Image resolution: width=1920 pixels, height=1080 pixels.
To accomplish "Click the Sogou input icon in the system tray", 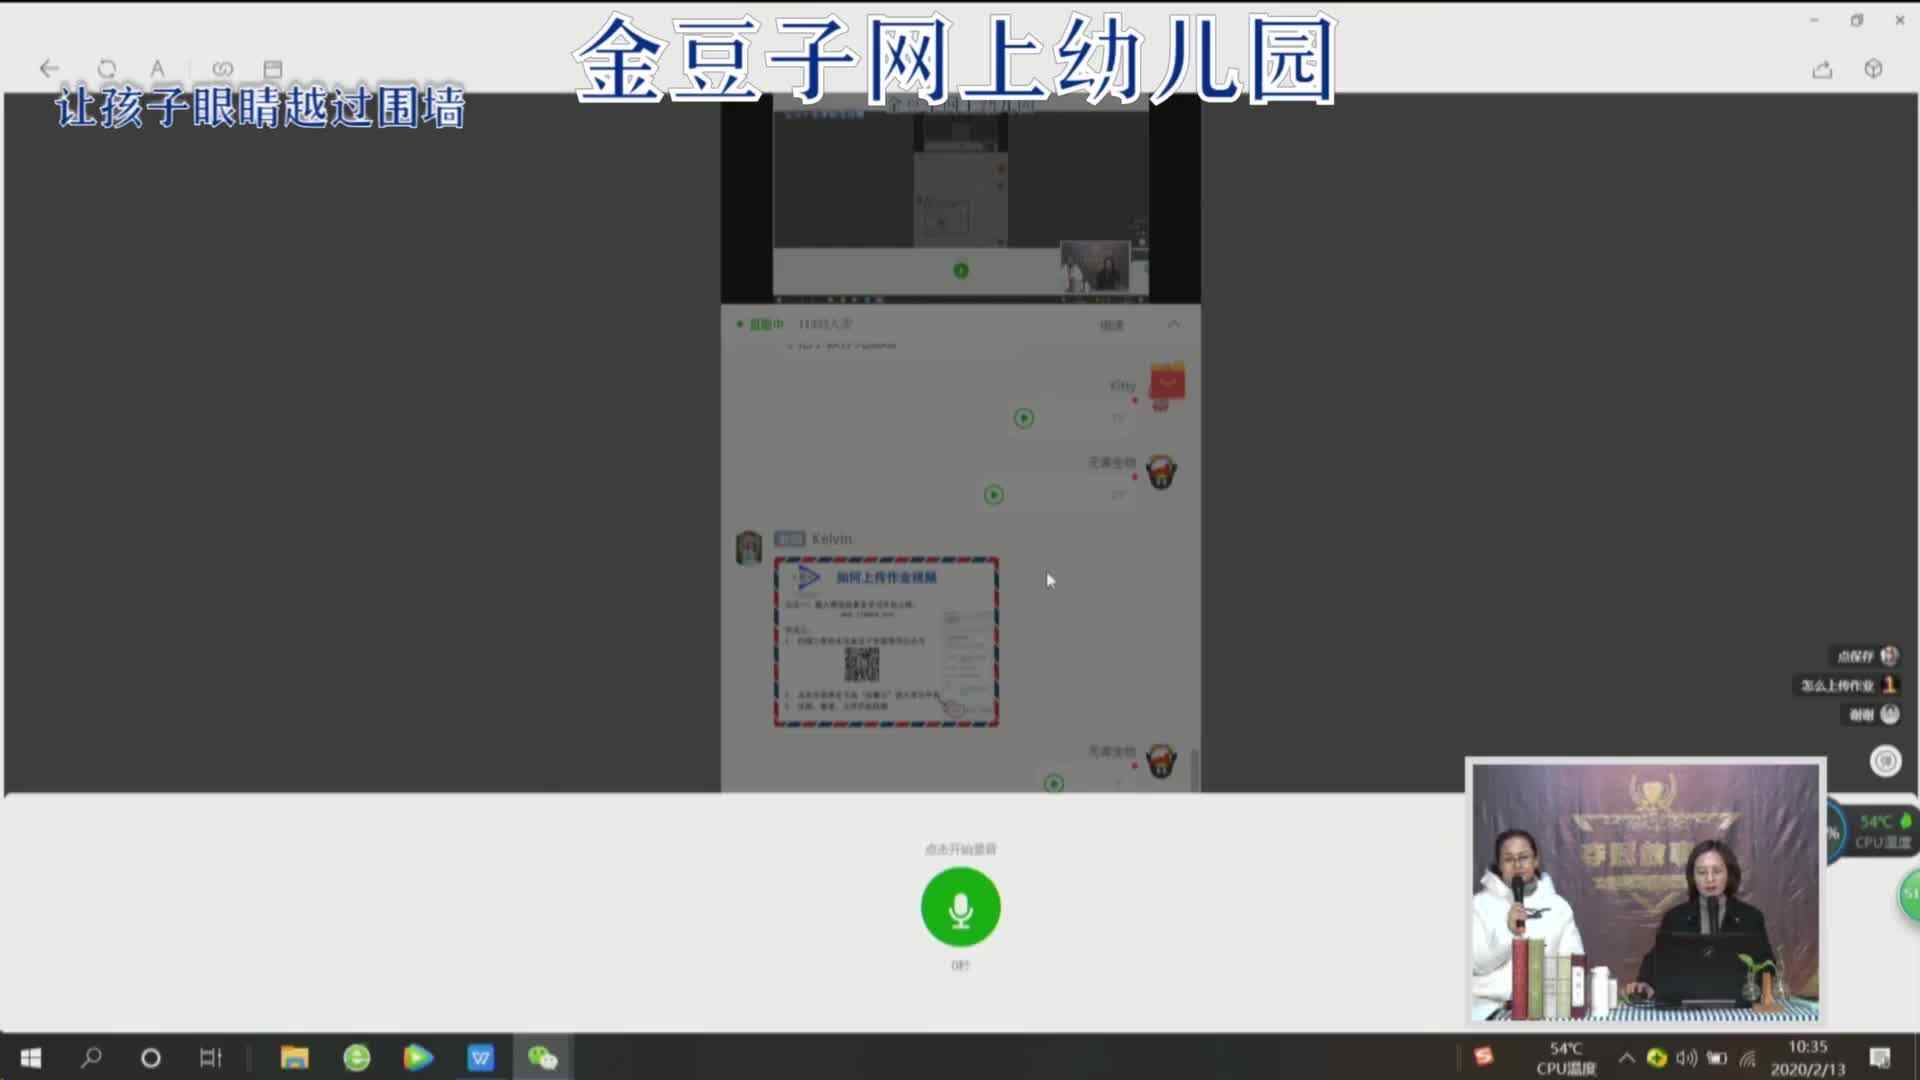I will (x=1484, y=1055).
